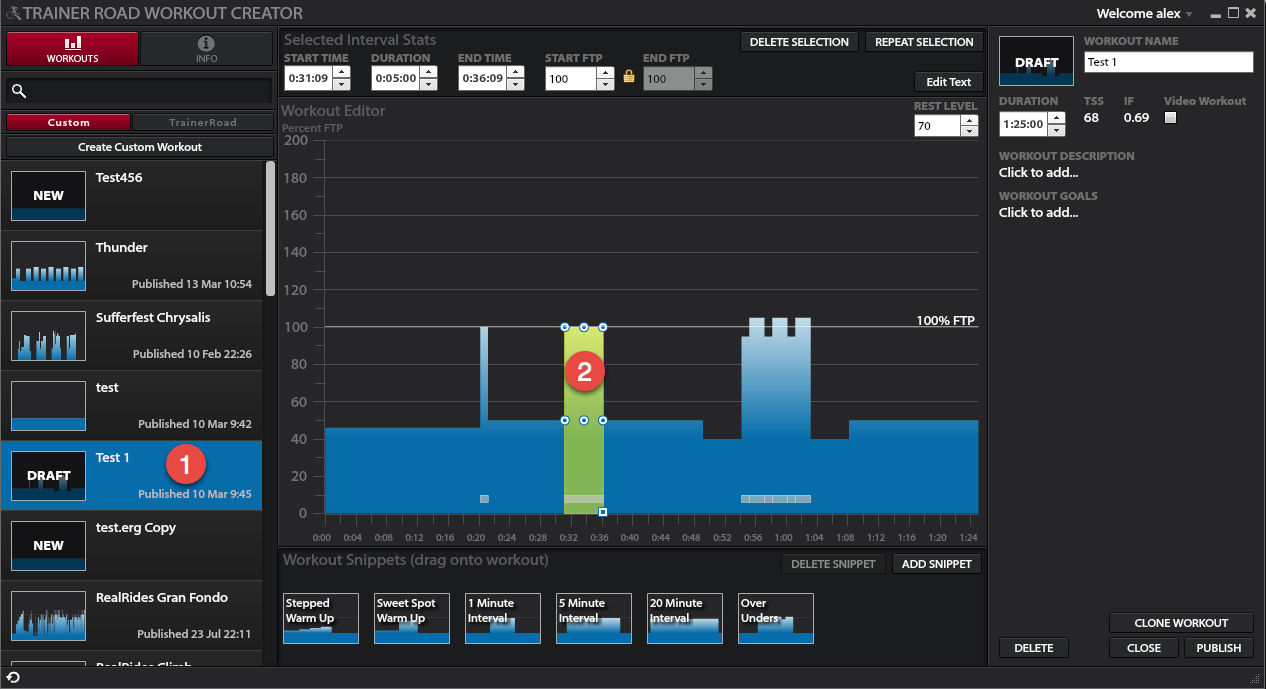This screenshot has width=1266, height=689.
Task: Select the 20 Minute Interval snippet
Action: point(685,618)
